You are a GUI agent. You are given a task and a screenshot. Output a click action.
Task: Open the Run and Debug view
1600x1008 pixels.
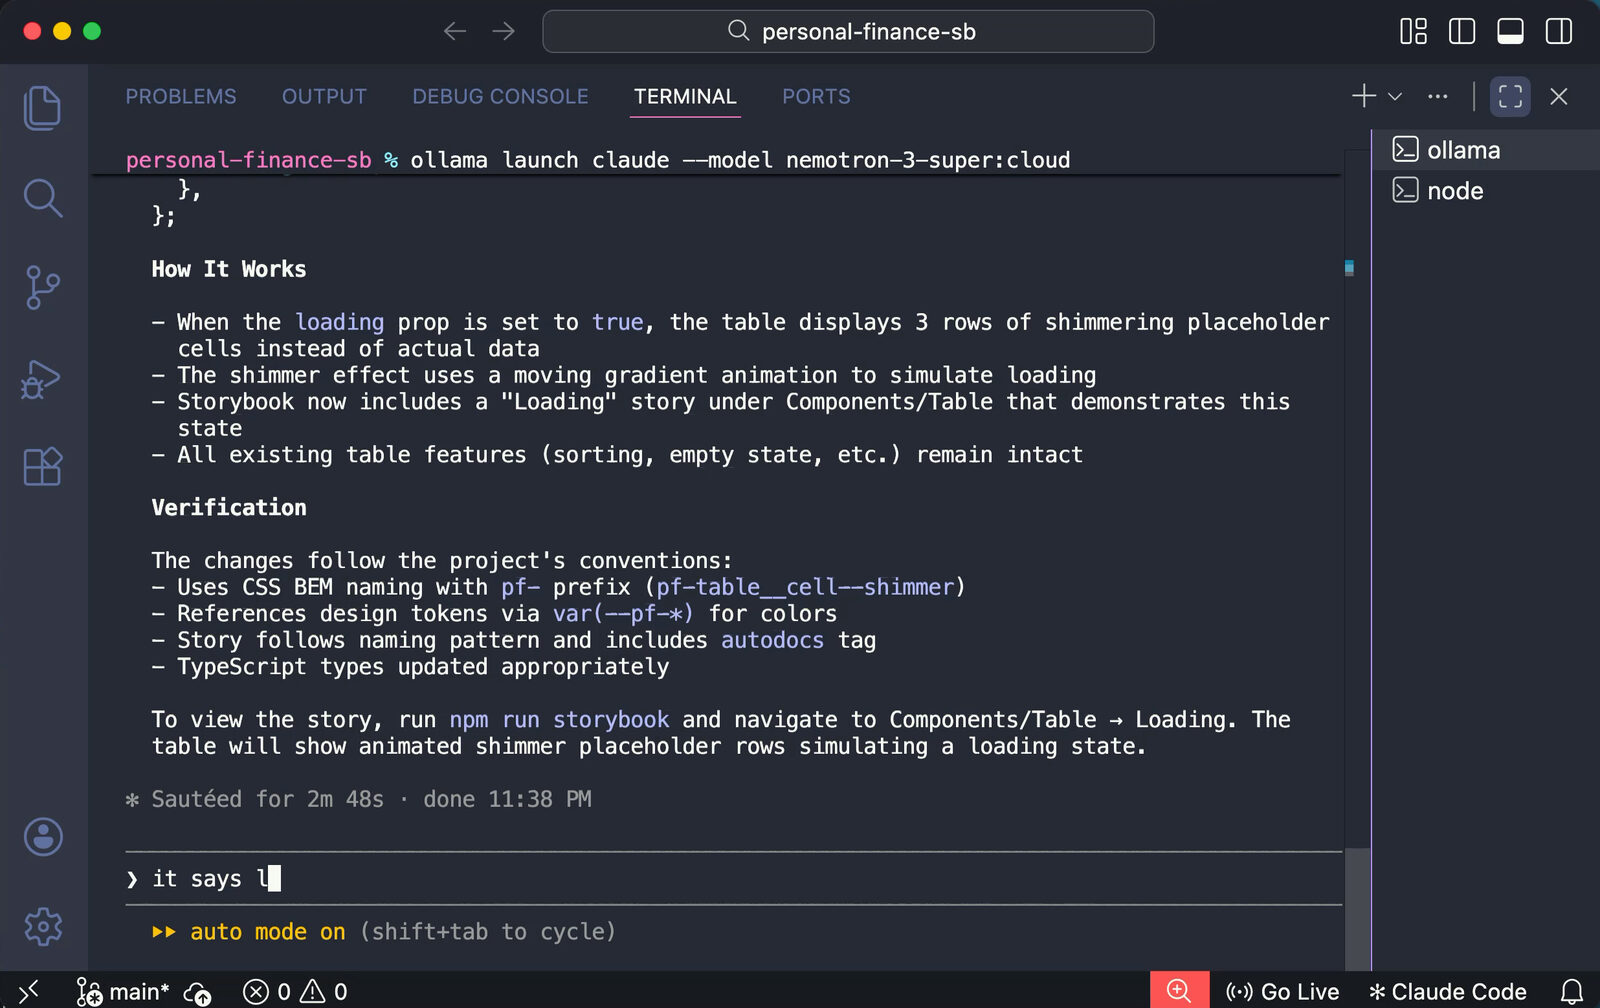pos(42,379)
